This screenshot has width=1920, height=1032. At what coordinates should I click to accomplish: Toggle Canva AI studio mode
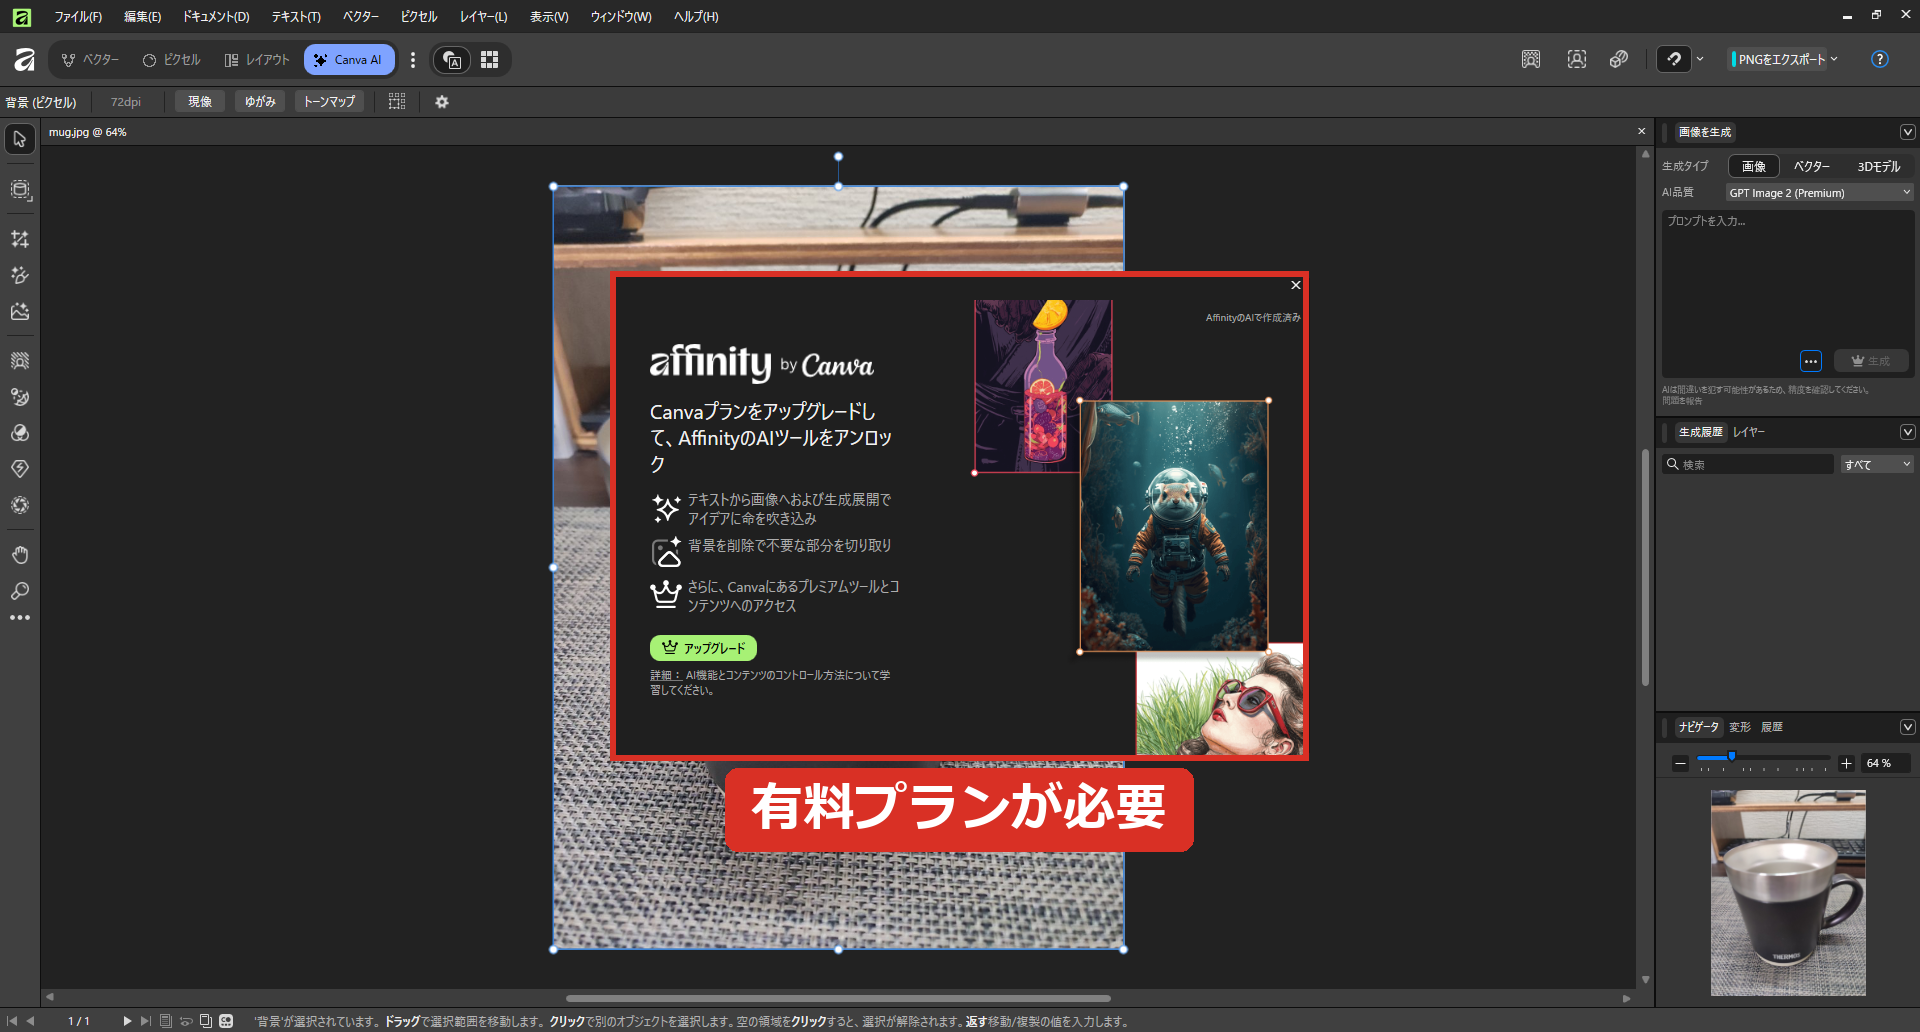pos(349,60)
